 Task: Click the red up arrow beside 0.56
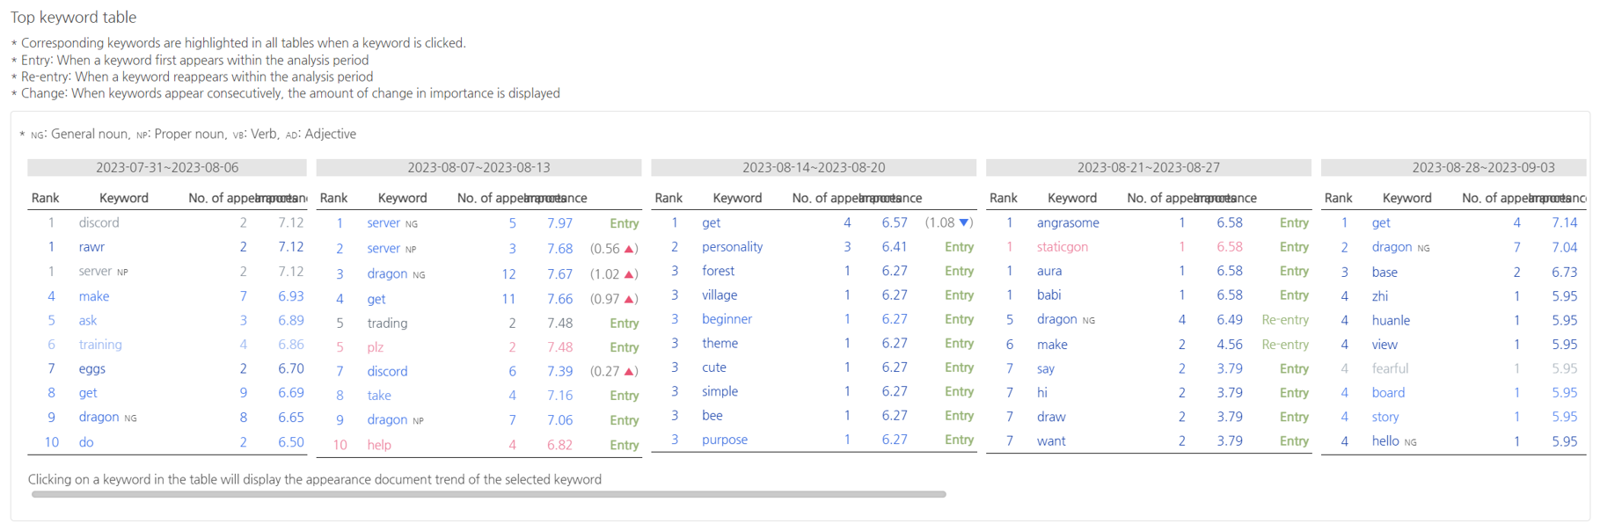point(630,249)
